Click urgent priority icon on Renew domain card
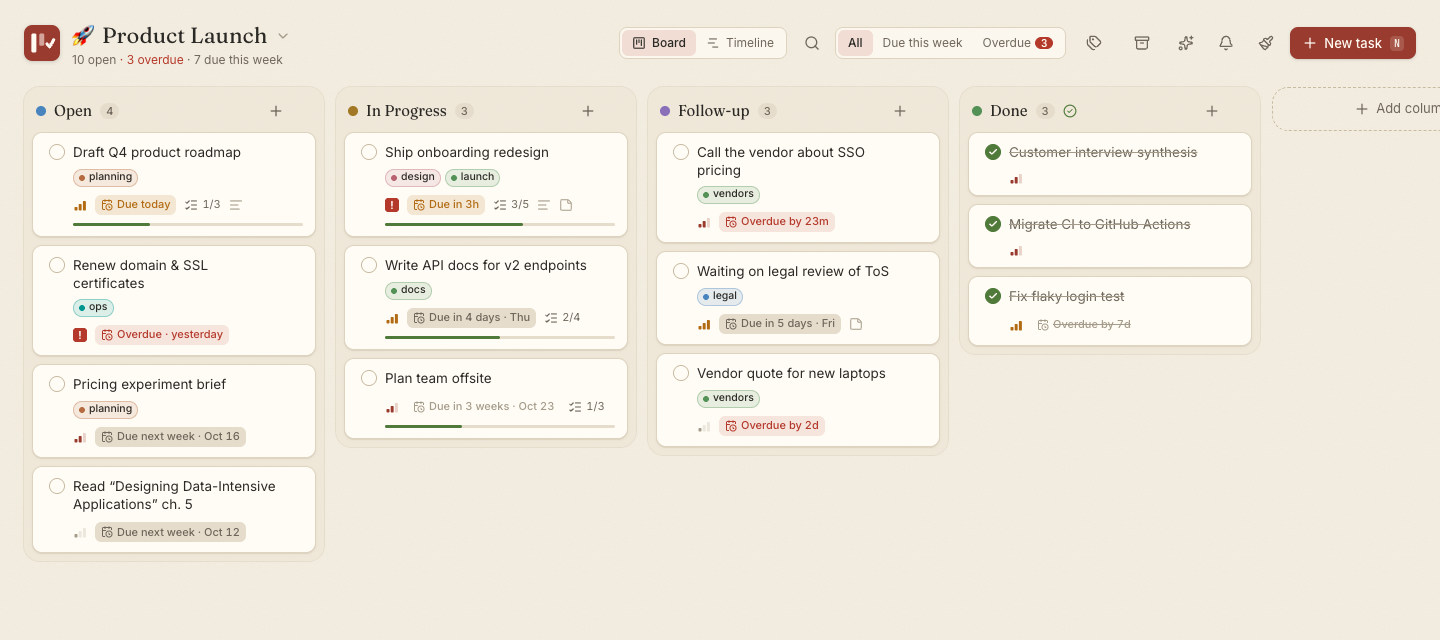 (80, 335)
